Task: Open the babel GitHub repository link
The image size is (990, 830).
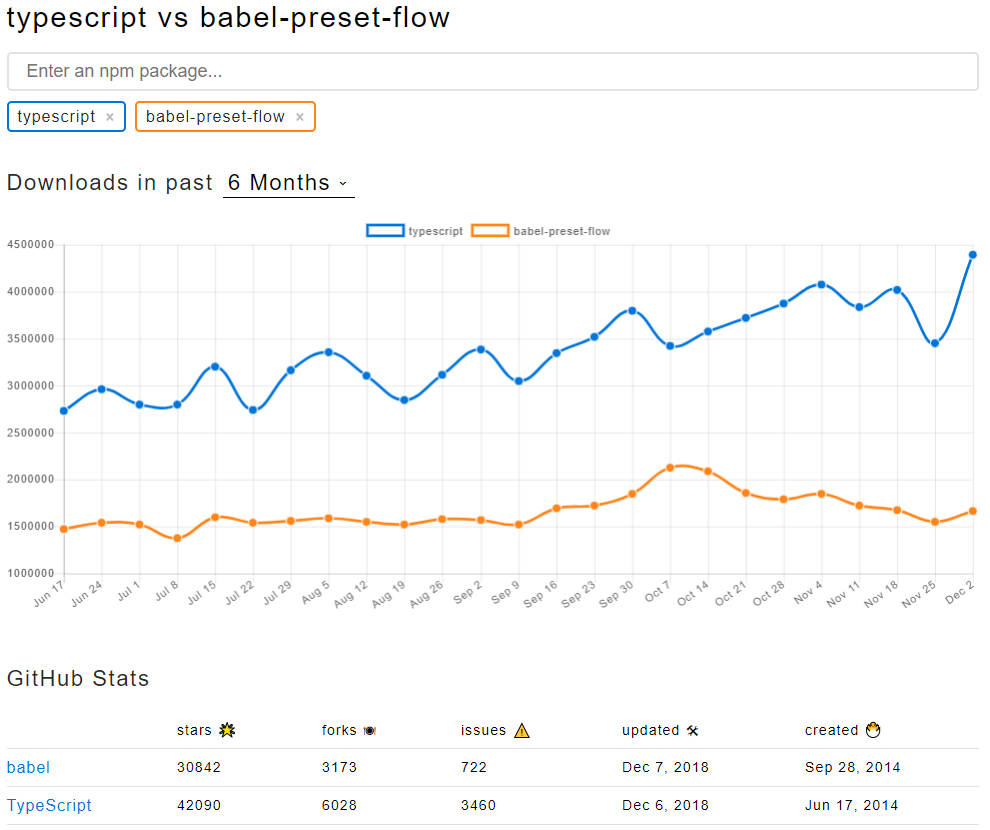Action: coord(28,768)
